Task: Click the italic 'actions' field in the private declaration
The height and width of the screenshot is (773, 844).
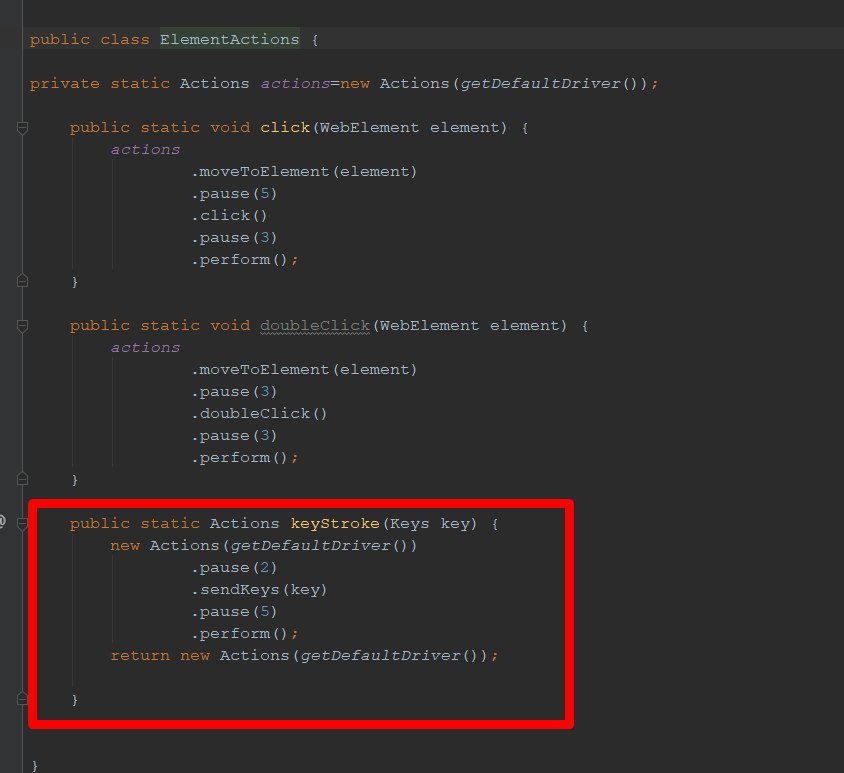Action: [295, 83]
